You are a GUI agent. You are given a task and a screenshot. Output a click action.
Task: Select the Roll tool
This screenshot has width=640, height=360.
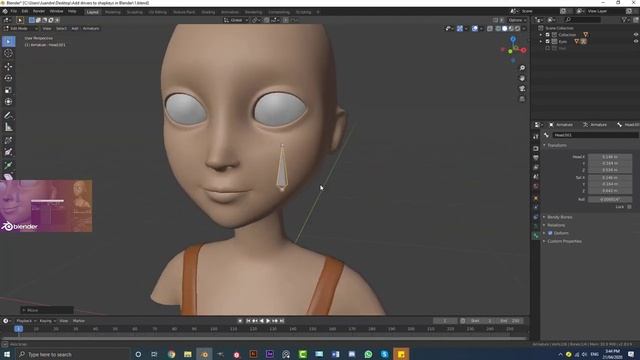[8, 140]
